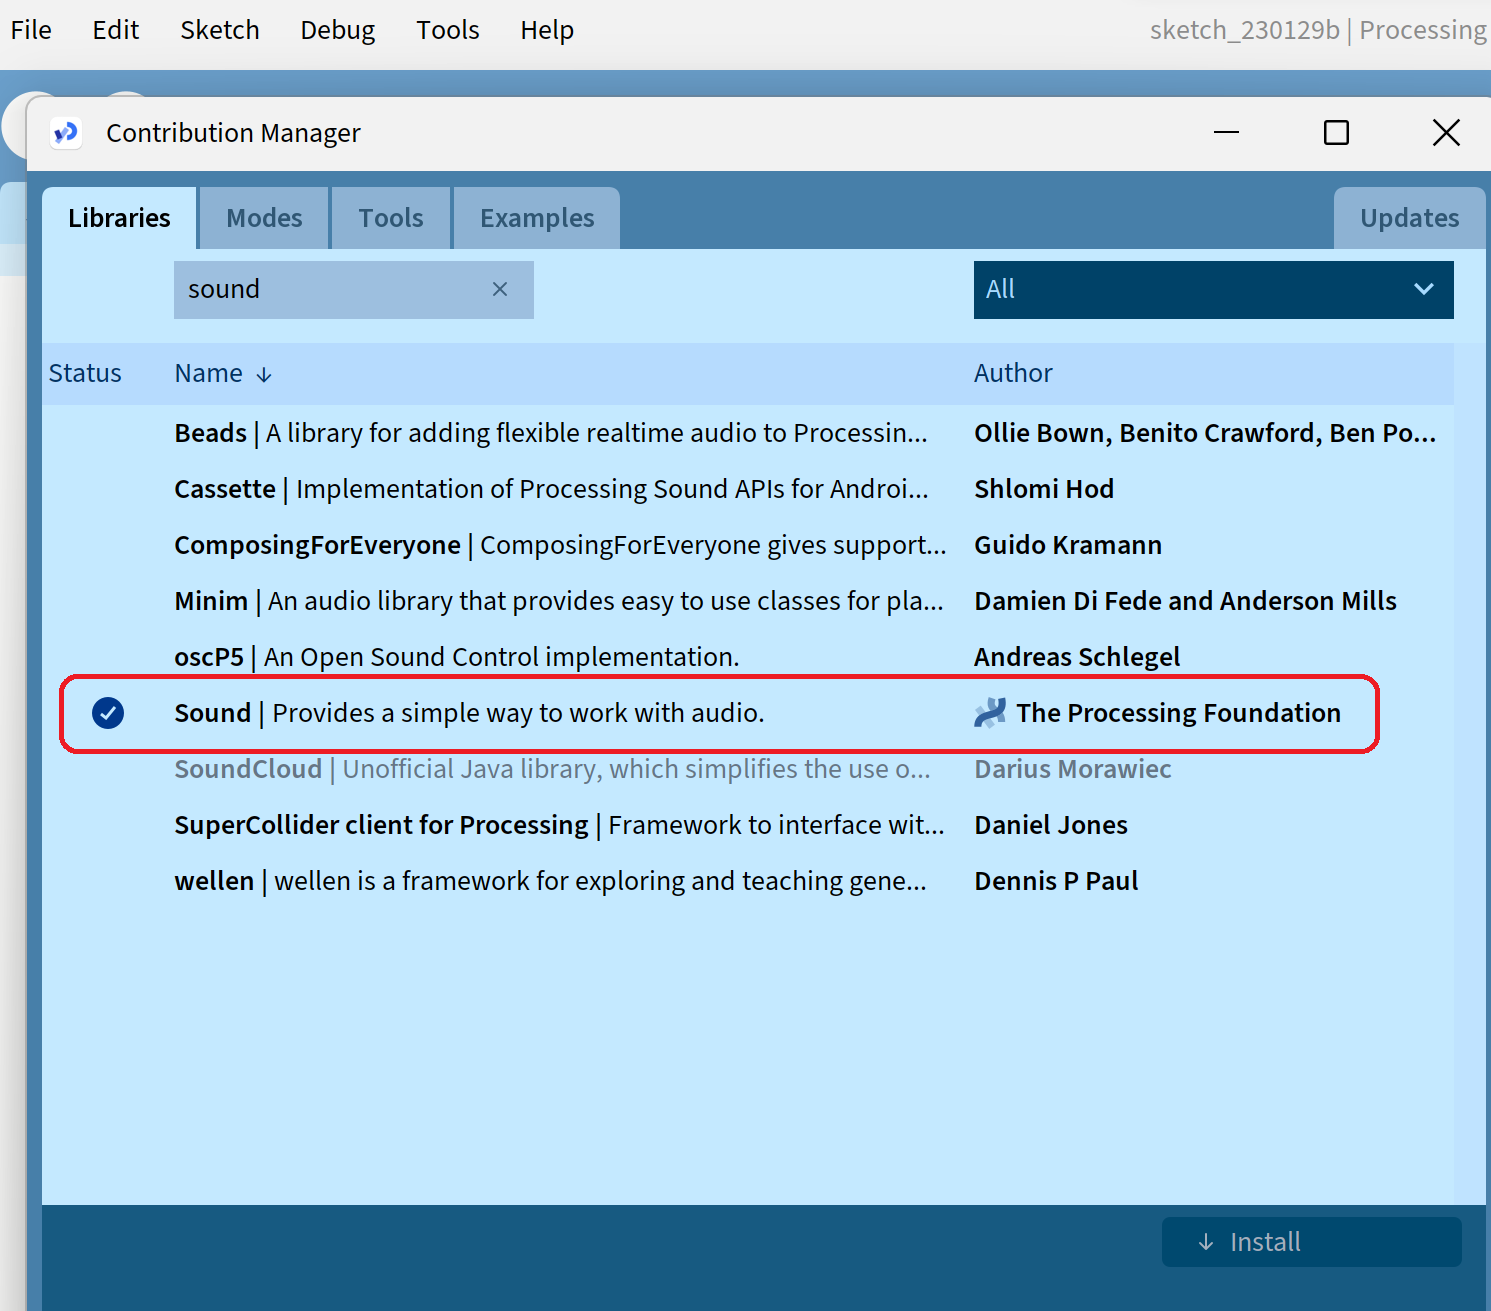Open the Help menu
The width and height of the screenshot is (1491, 1311).
pos(547,30)
